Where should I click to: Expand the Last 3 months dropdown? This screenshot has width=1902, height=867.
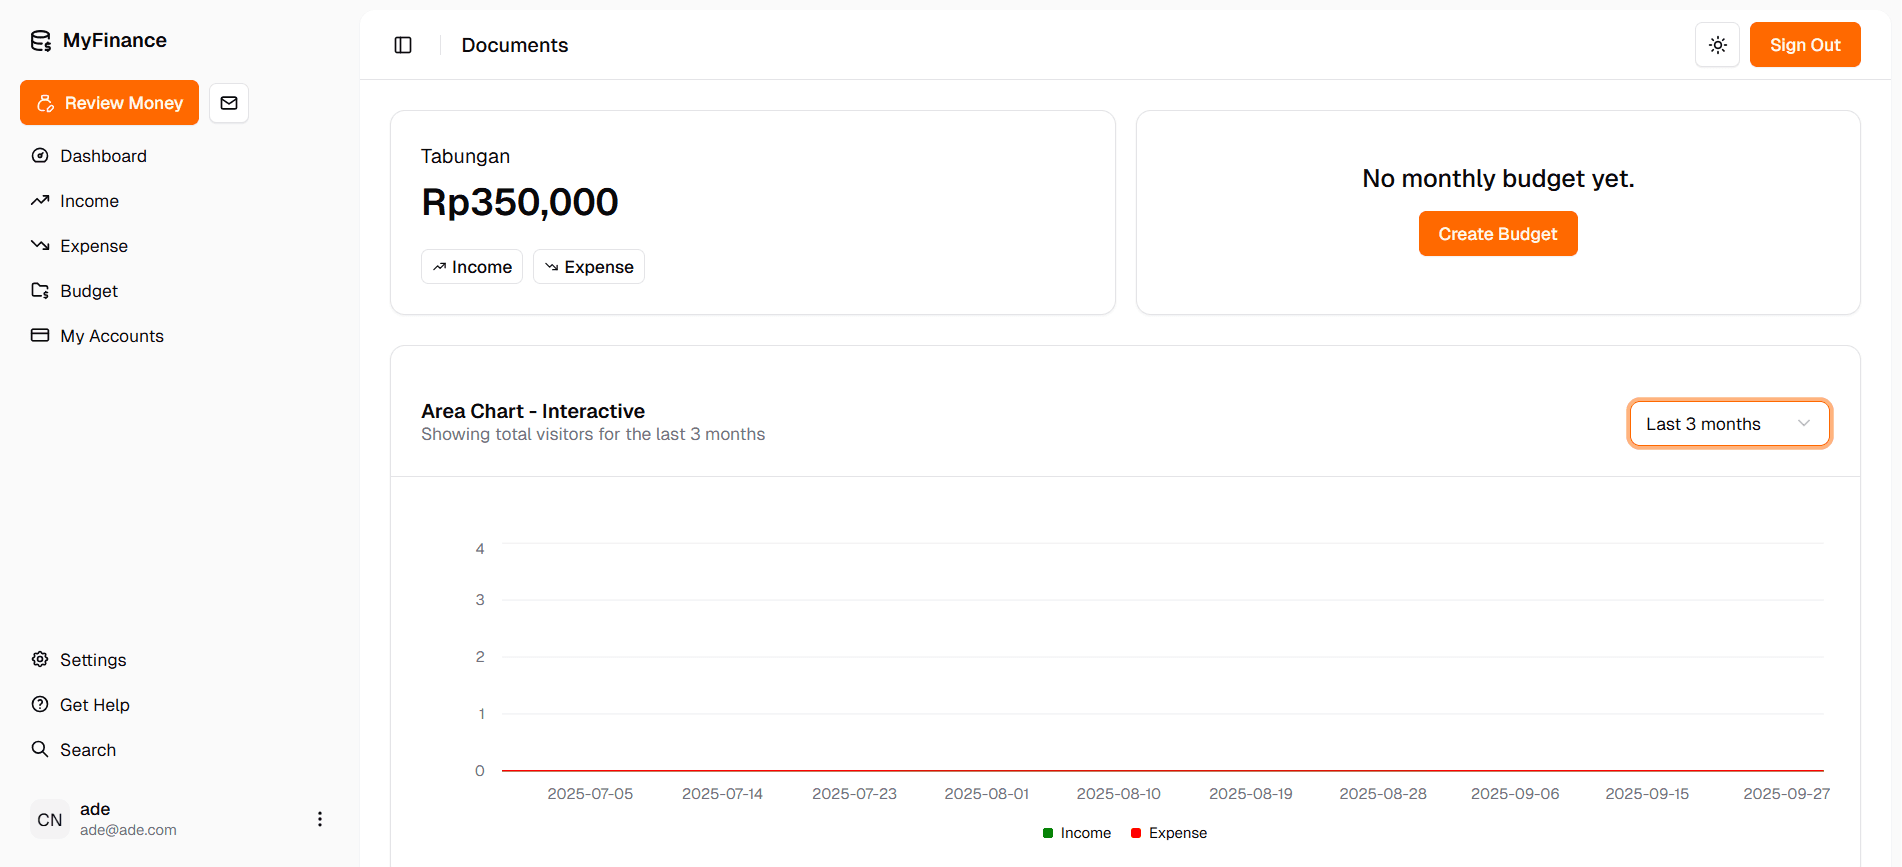click(1728, 424)
